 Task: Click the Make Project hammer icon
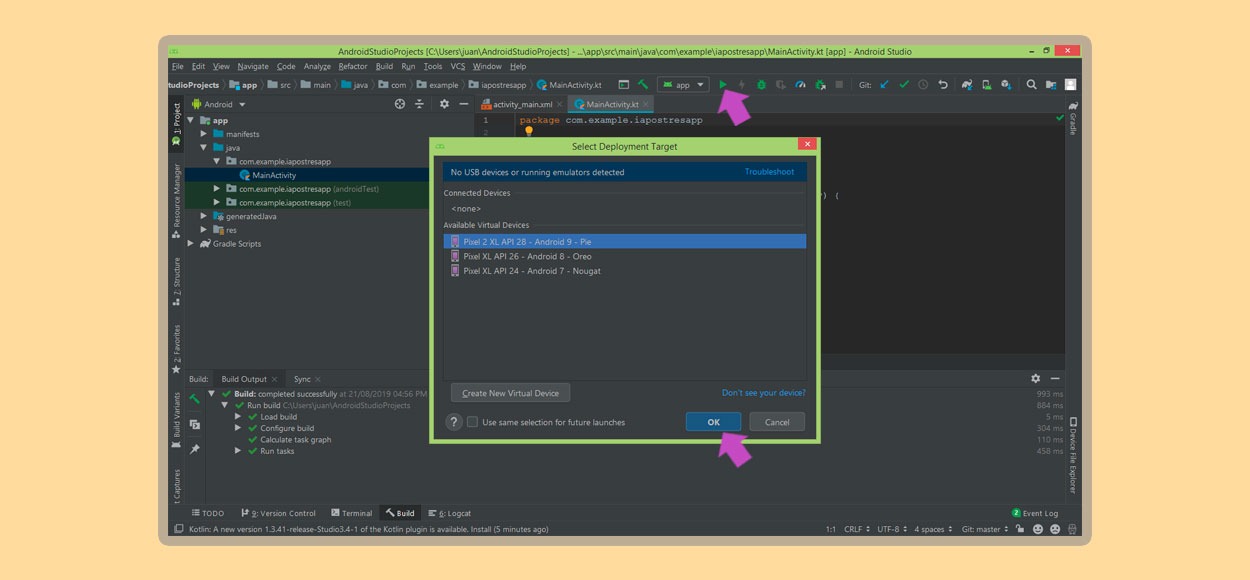pos(643,85)
